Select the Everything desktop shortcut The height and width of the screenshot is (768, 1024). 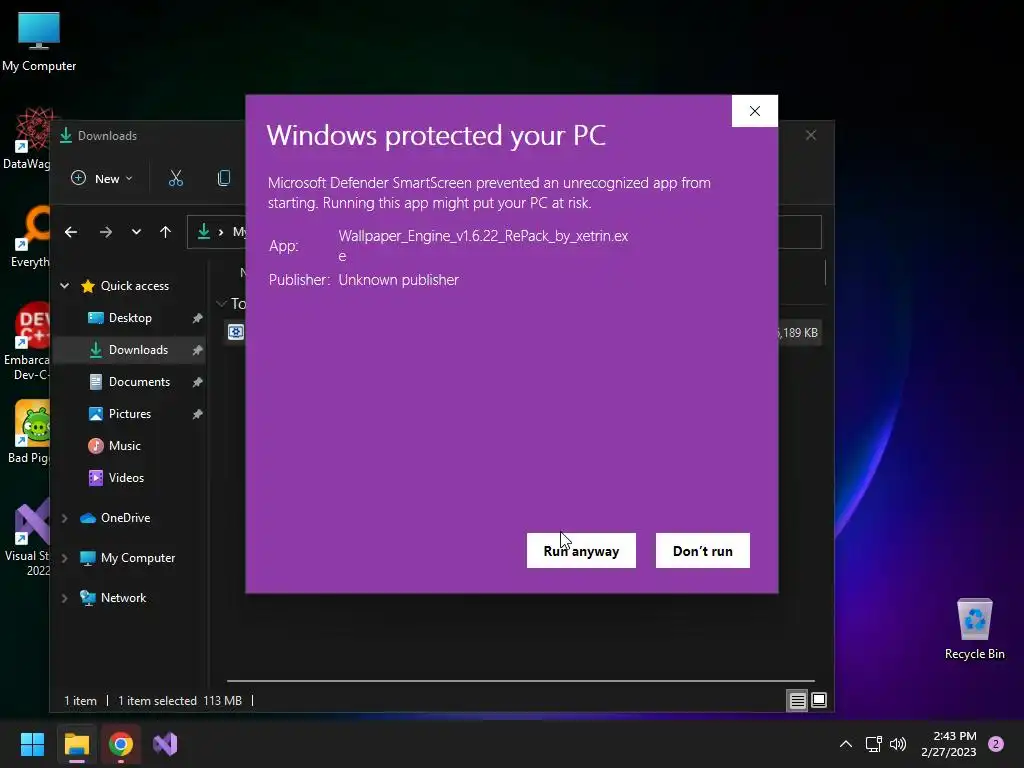click(x=30, y=236)
